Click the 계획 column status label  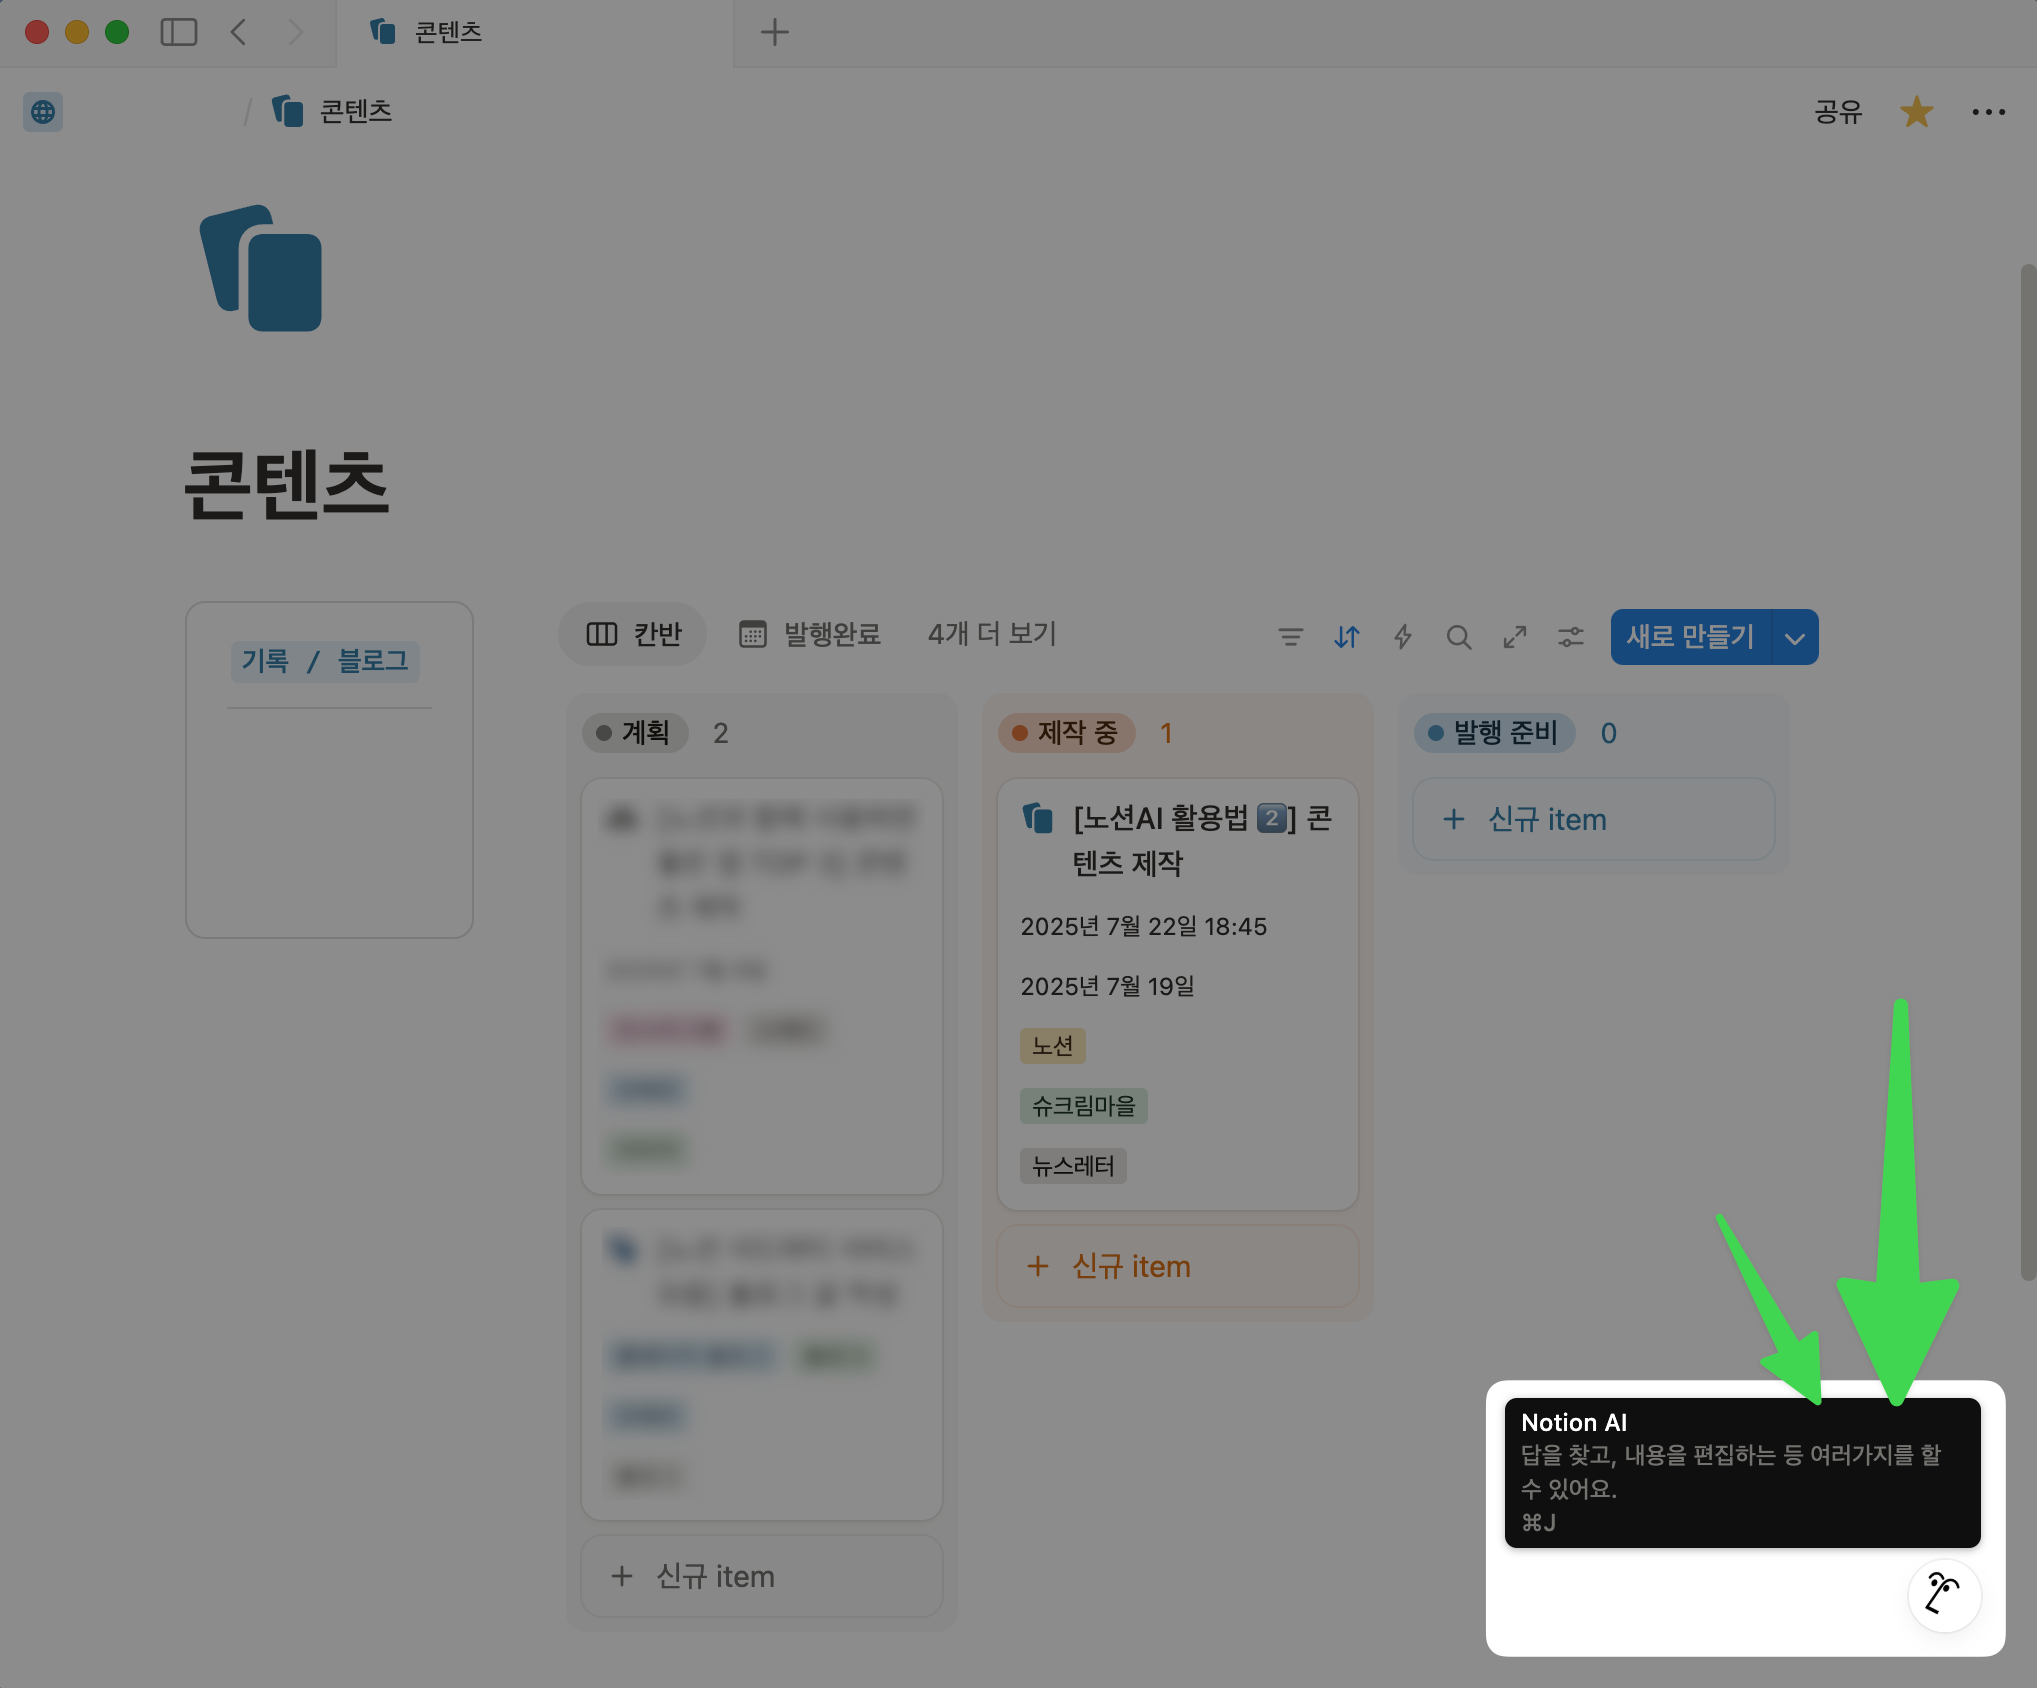[635, 732]
